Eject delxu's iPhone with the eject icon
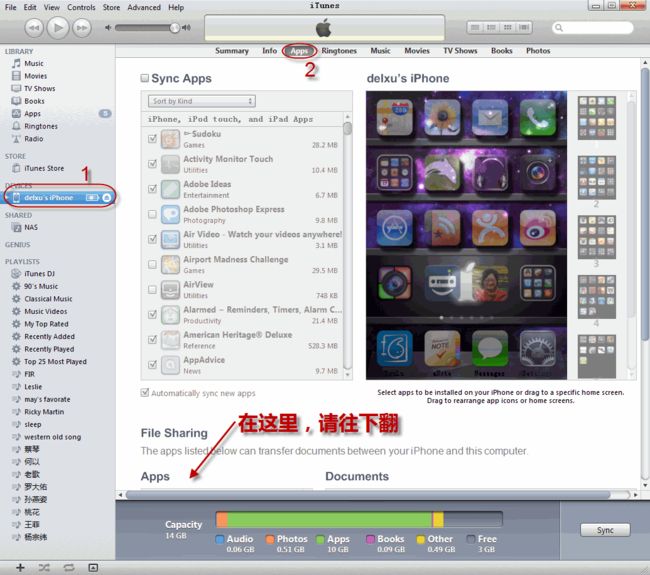Viewport: 650px width, 575px height. [x=107, y=198]
